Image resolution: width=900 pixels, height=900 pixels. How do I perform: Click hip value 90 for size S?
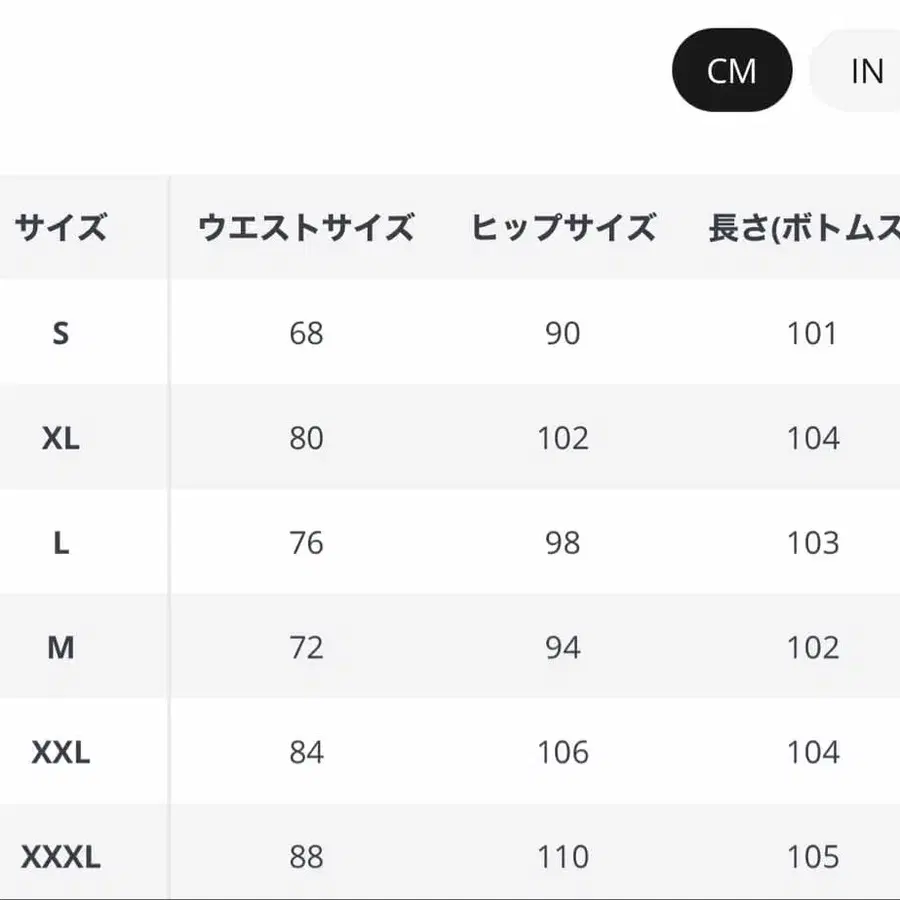click(x=563, y=334)
